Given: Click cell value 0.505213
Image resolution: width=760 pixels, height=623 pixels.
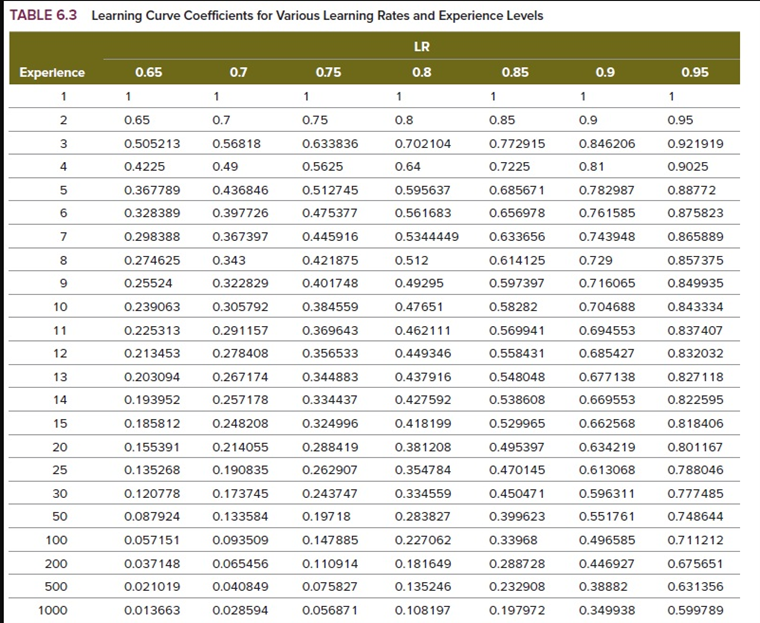Looking at the screenshot, I should (x=152, y=144).
